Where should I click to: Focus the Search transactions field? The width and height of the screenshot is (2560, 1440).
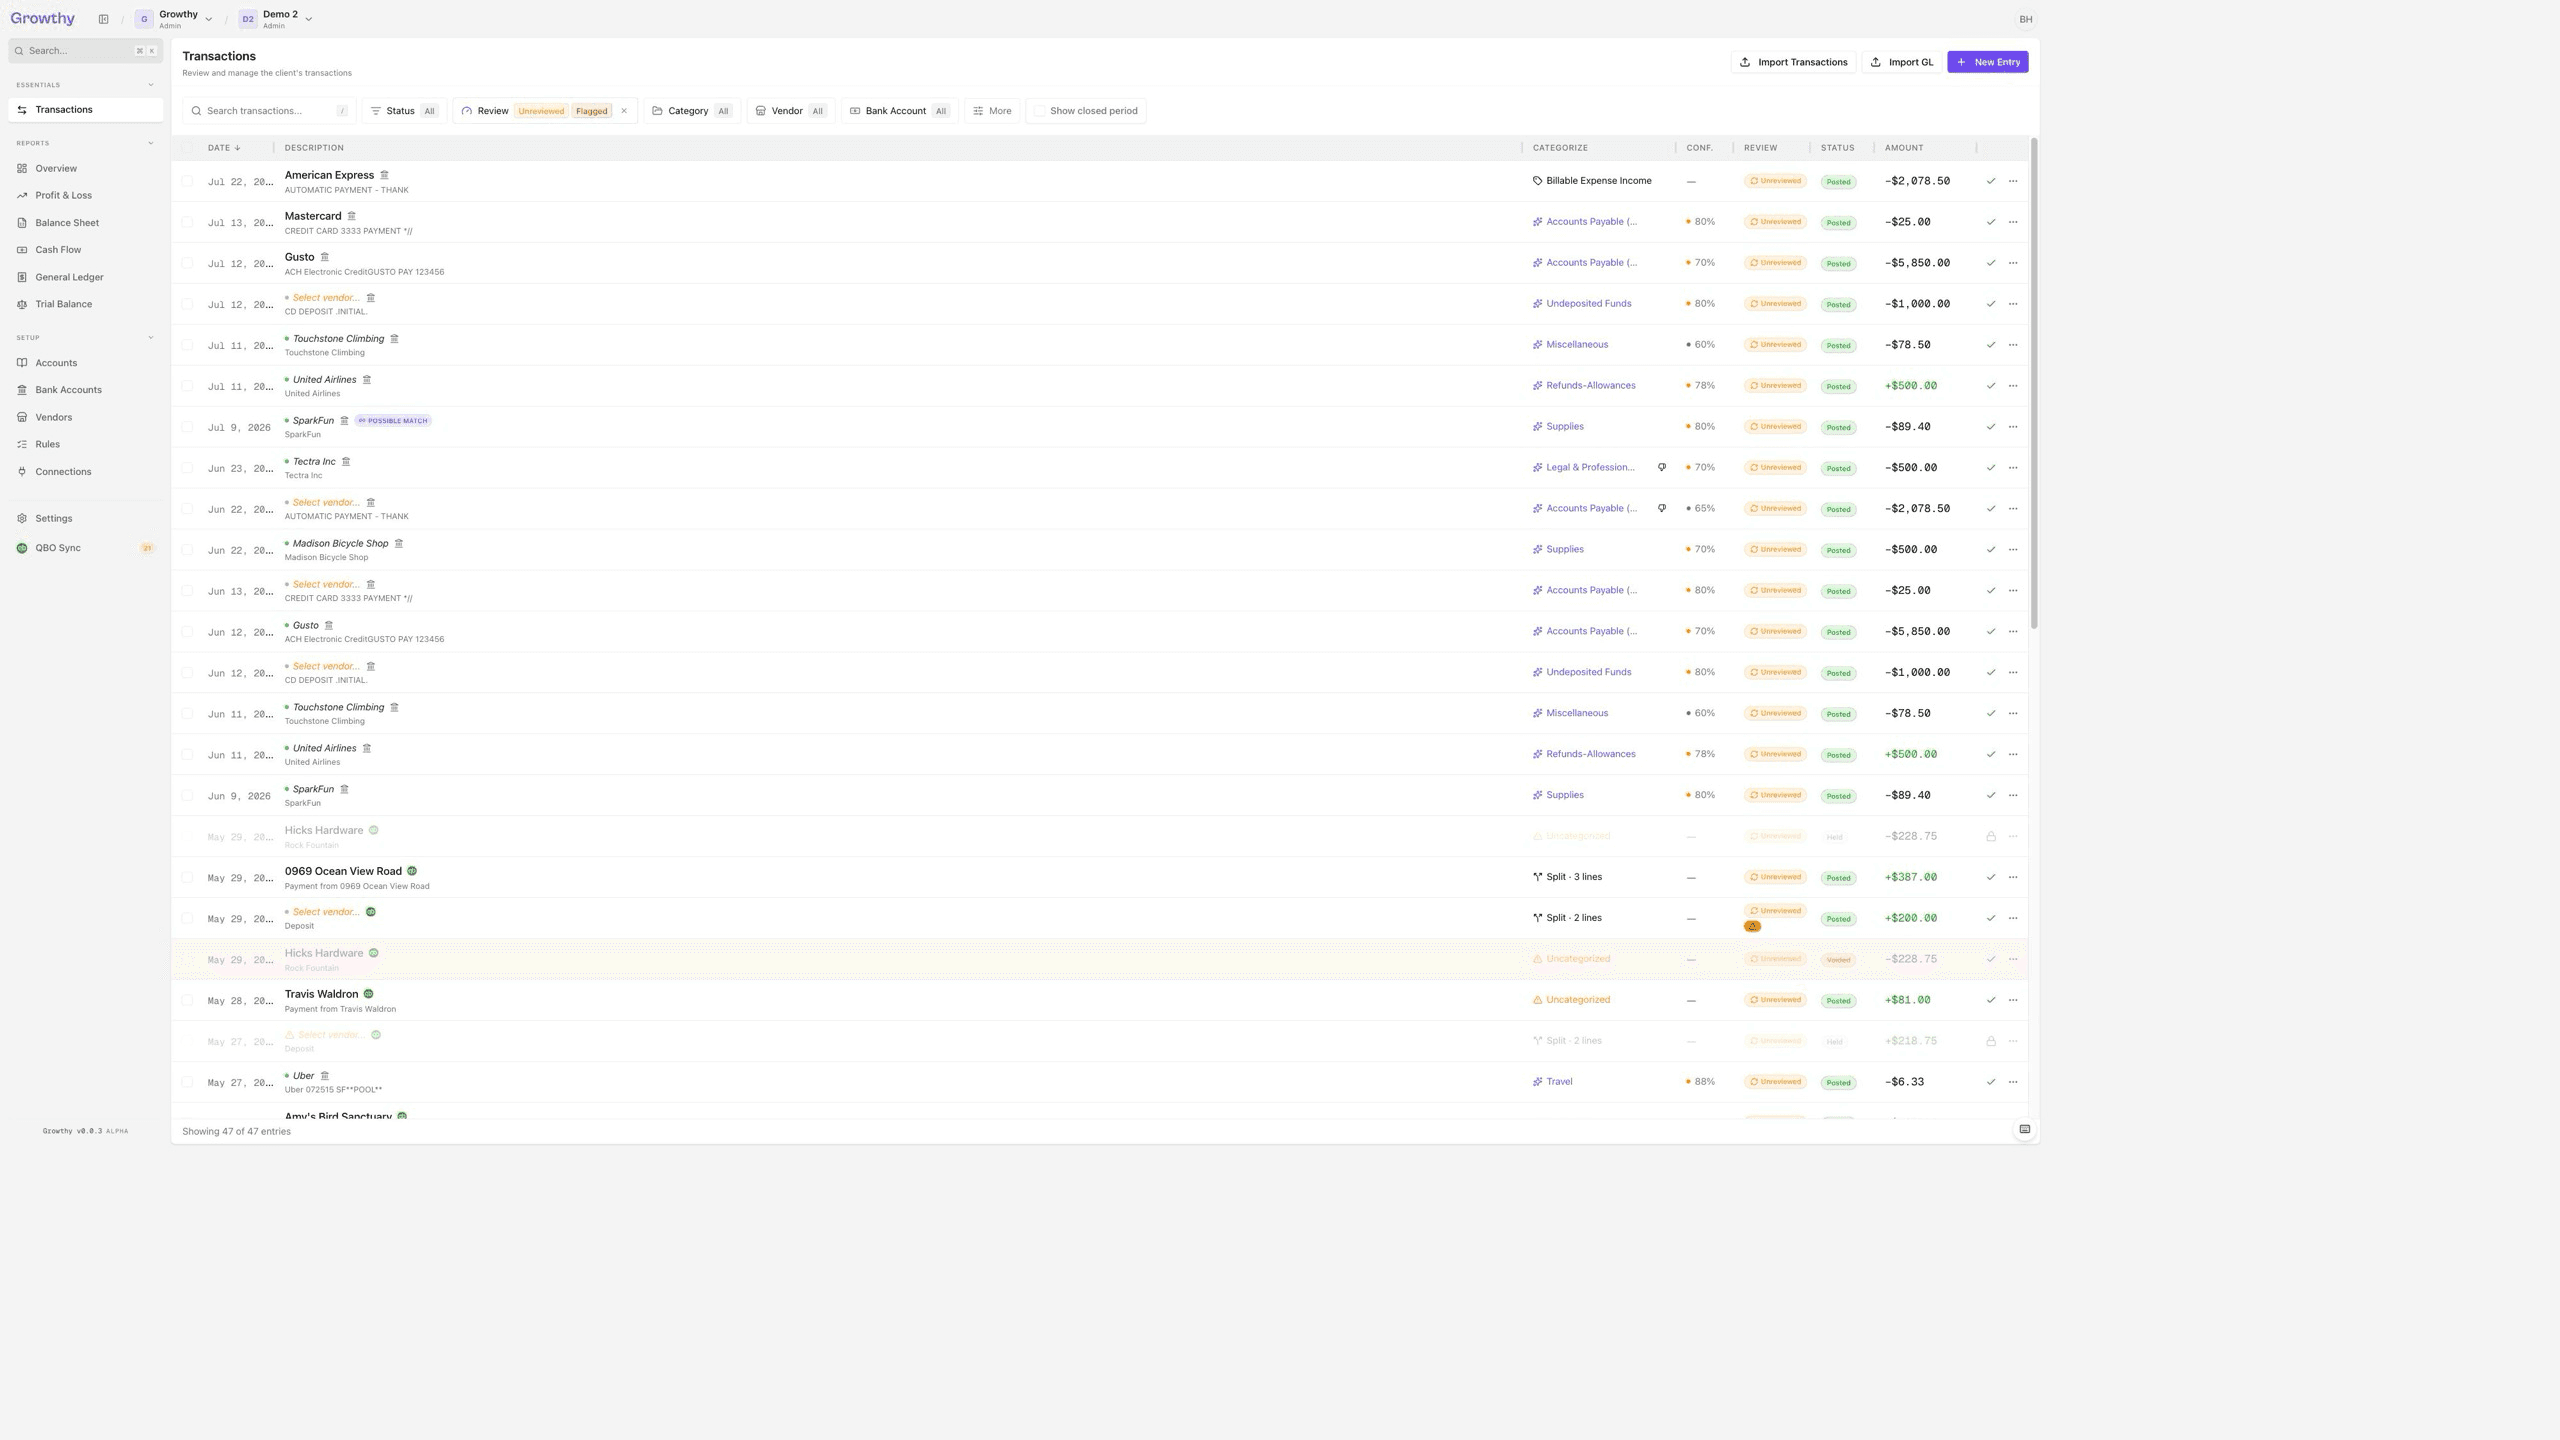(x=269, y=111)
